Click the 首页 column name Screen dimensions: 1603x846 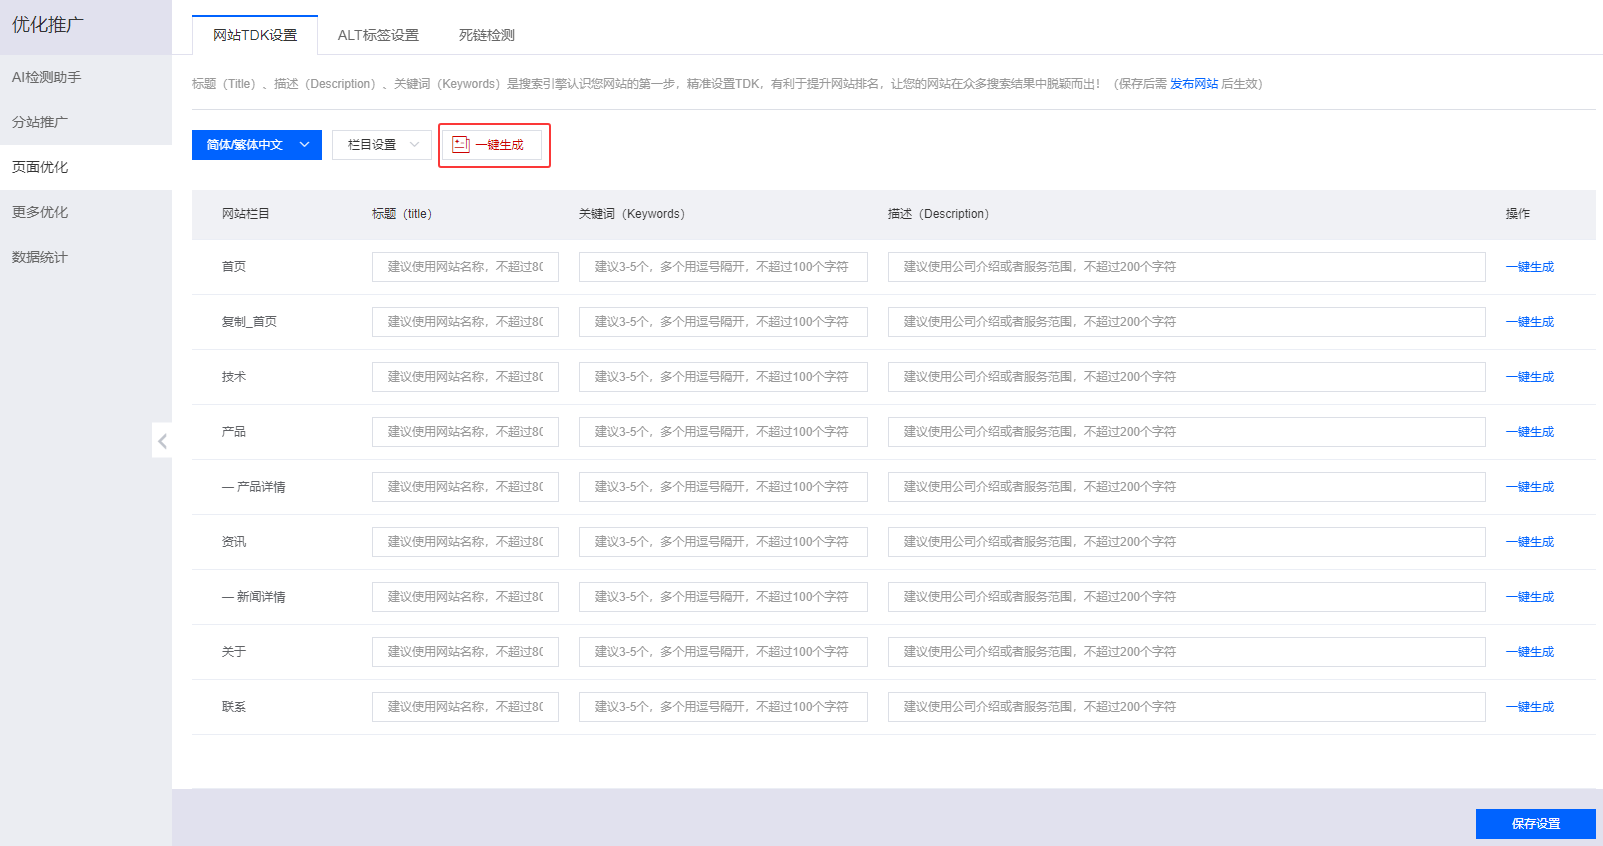click(x=234, y=267)
